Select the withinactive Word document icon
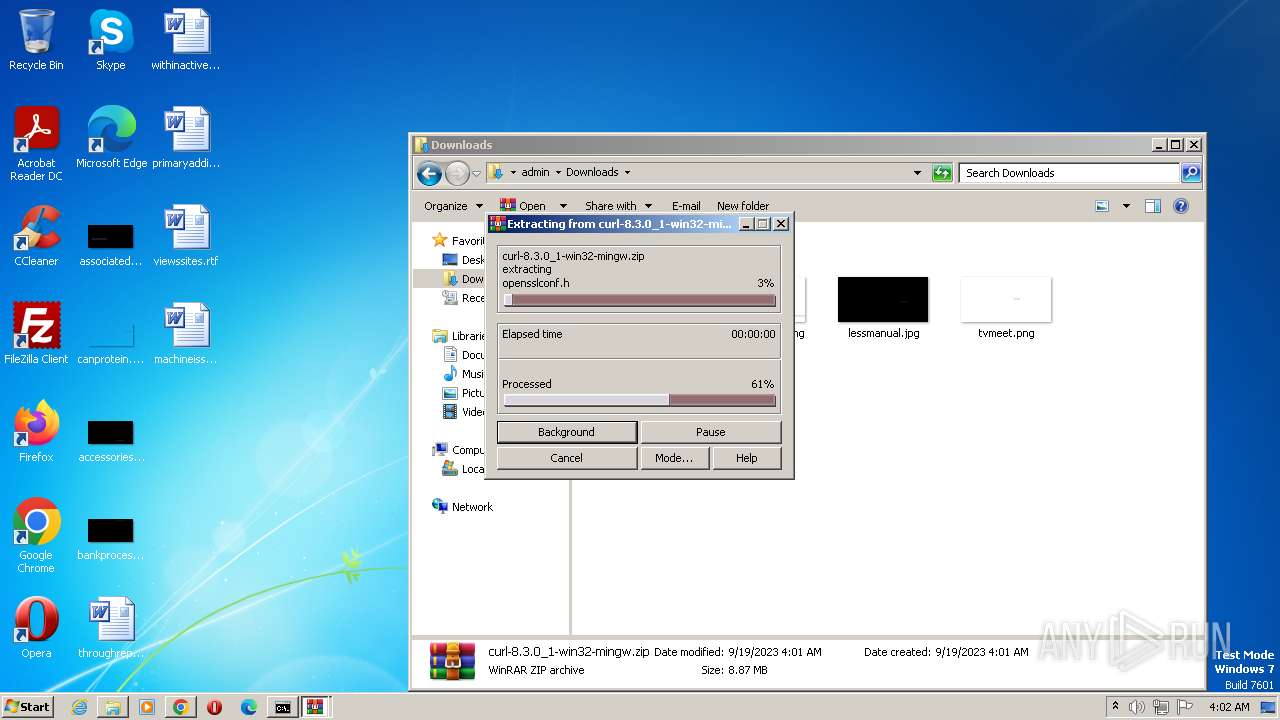This screenshot has height=720, width=1280. (x=186, y=40)
